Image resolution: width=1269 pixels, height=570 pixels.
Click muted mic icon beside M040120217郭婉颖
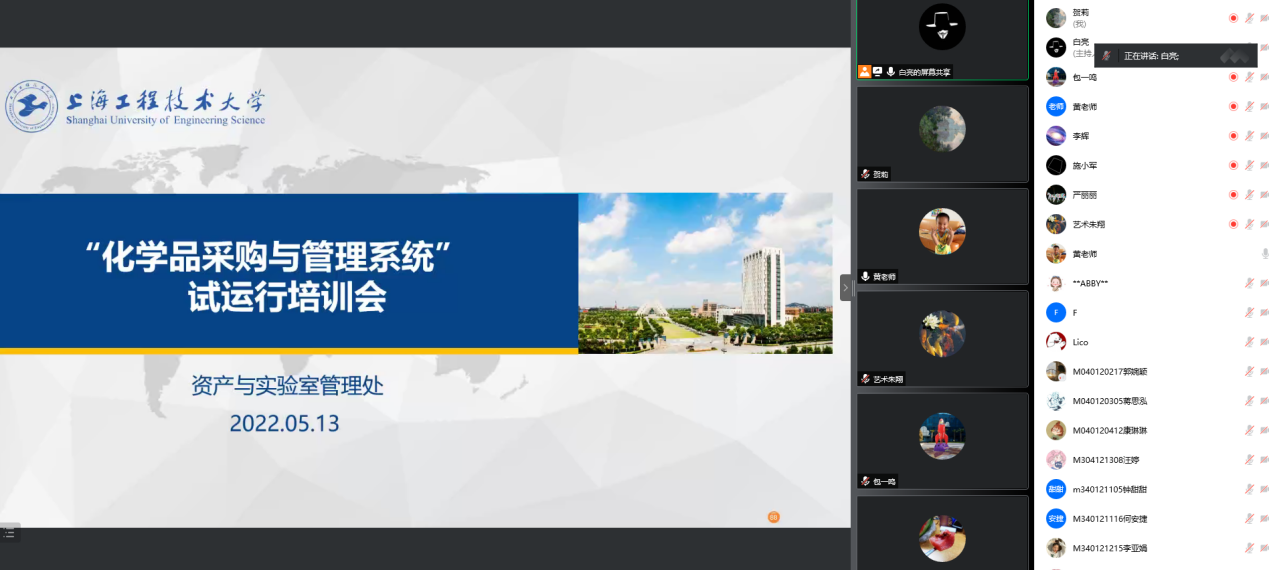pyautogui.click(x=1249, y=372)
